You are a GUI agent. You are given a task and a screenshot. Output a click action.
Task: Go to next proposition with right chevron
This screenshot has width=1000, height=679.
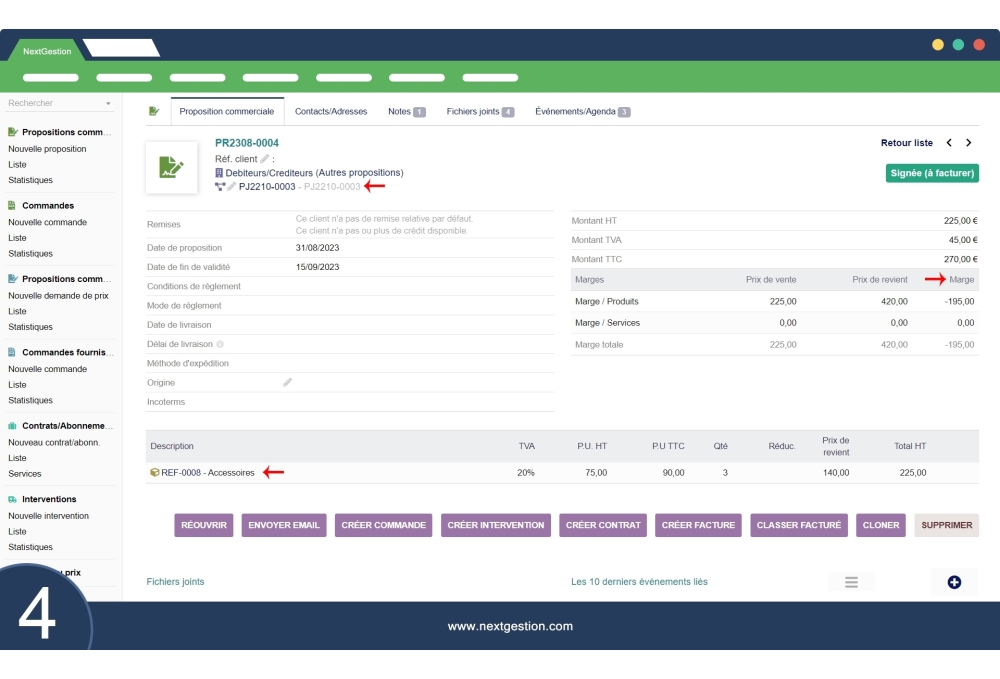click(x=967, y=143)
